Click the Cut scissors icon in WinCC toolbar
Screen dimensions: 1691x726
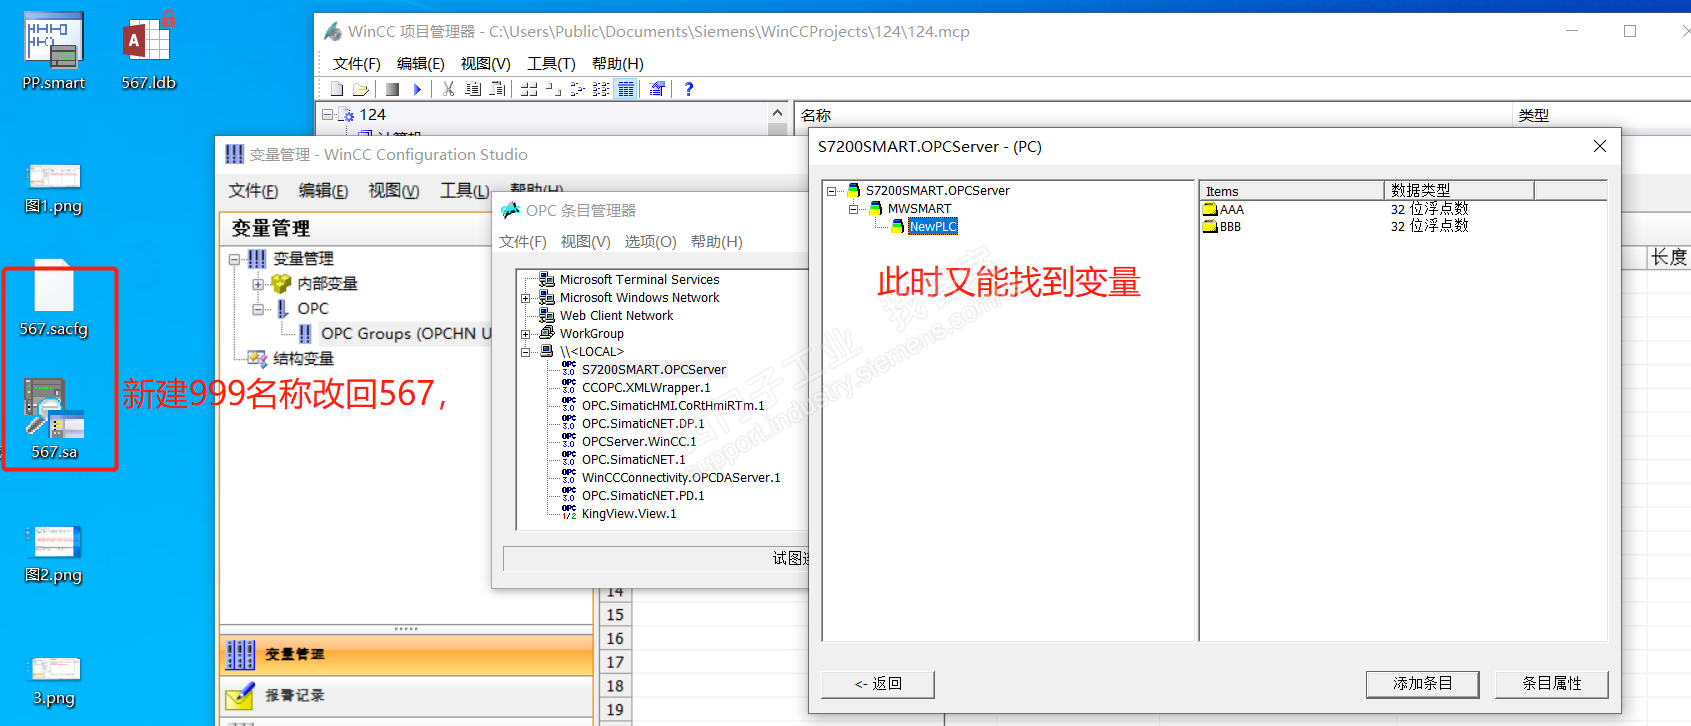(x=449, y=89)
